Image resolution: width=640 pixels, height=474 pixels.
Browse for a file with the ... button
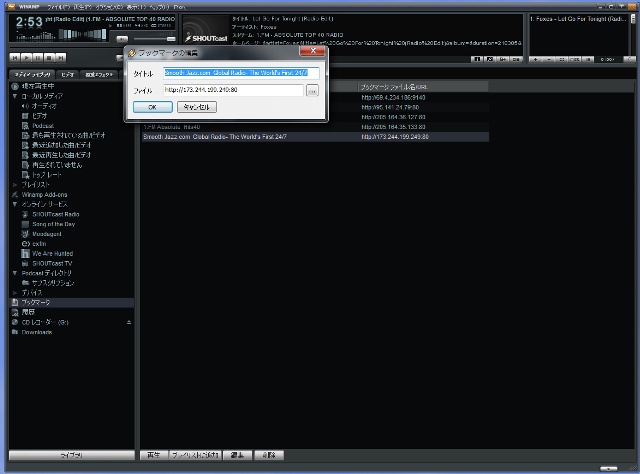pyautogui.click(x=312, y=91)
